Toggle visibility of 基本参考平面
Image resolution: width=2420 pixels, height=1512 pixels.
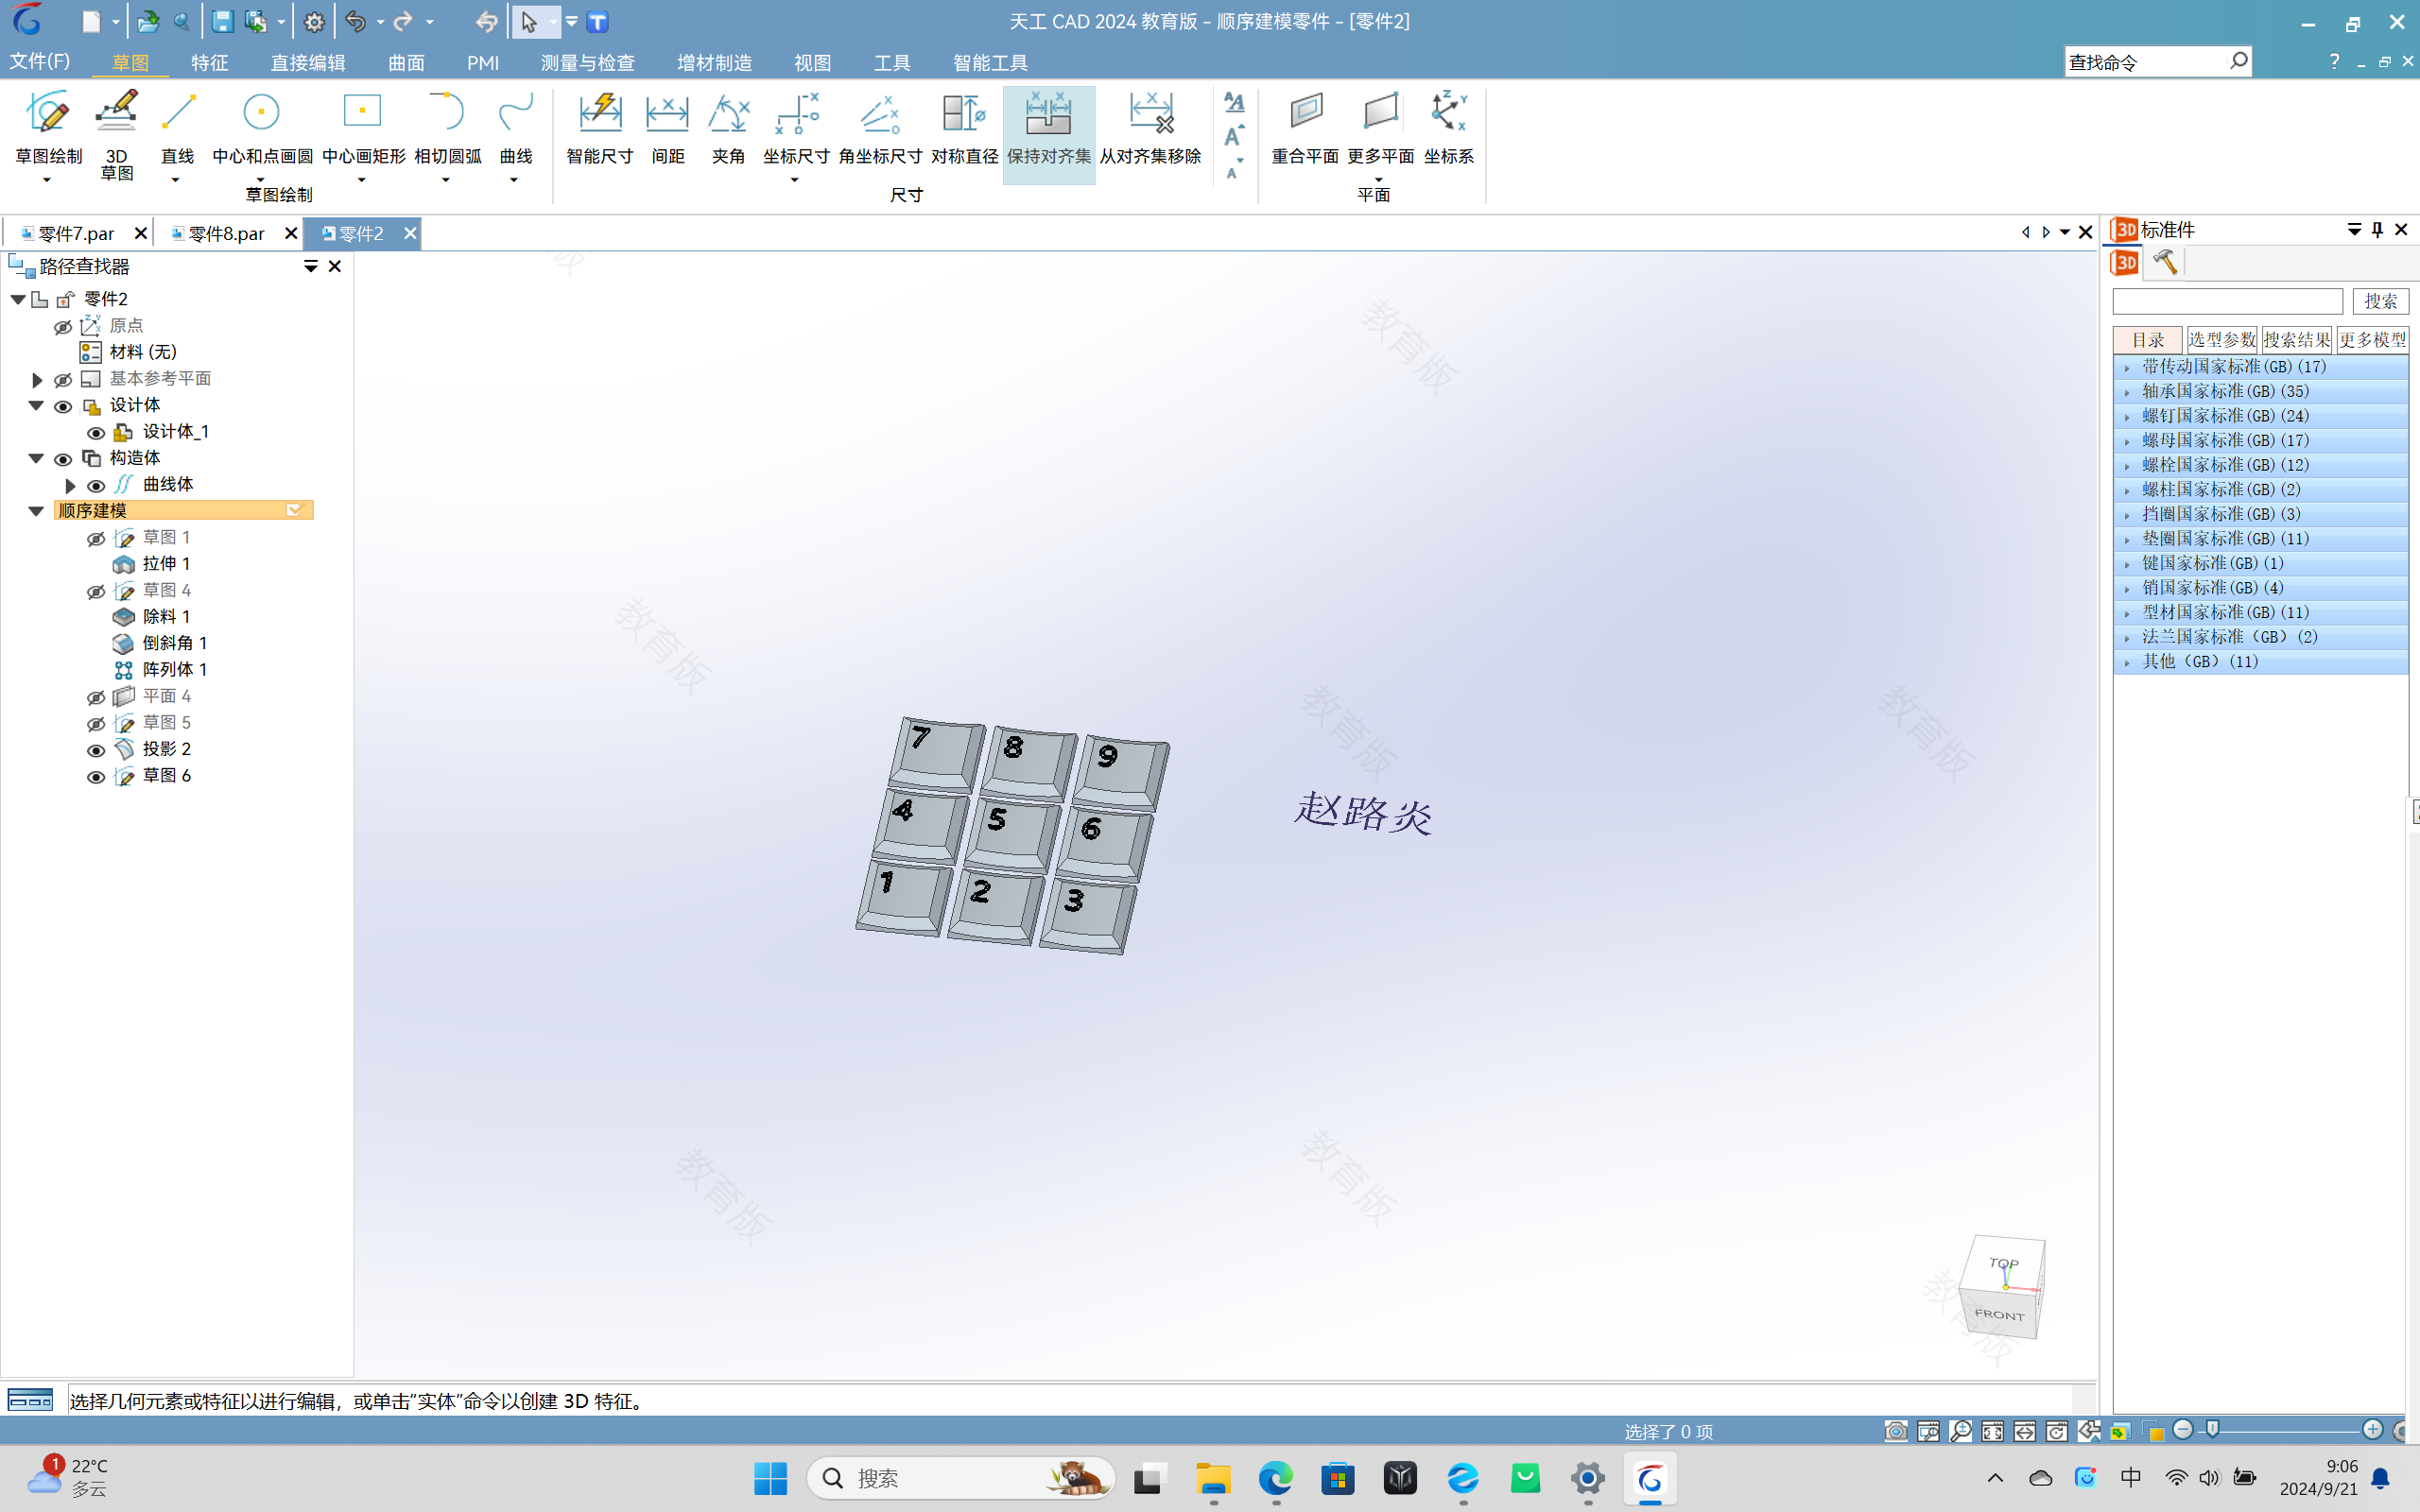pos(63,380)
